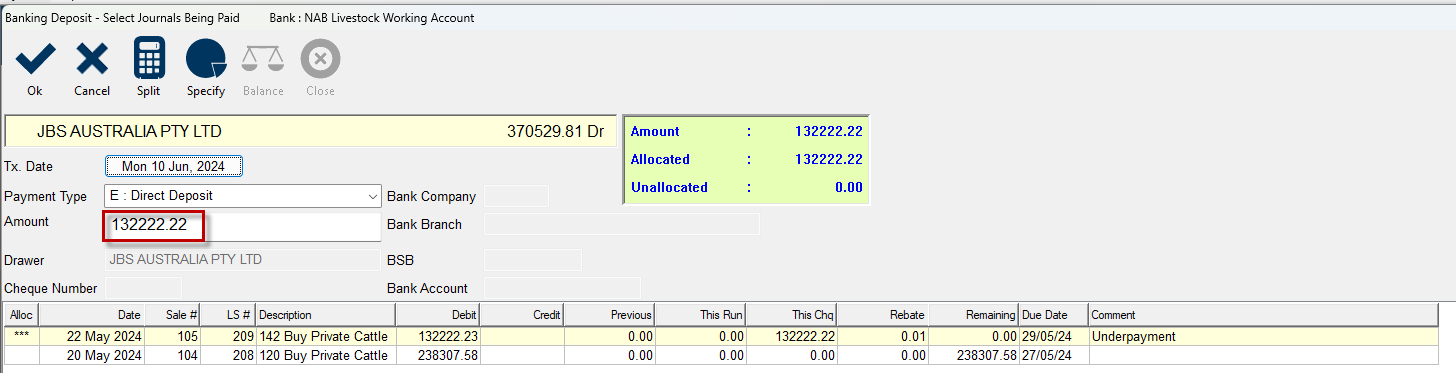Sort by the Due Date column header

pyautogui.click(x=1053, y=315)
